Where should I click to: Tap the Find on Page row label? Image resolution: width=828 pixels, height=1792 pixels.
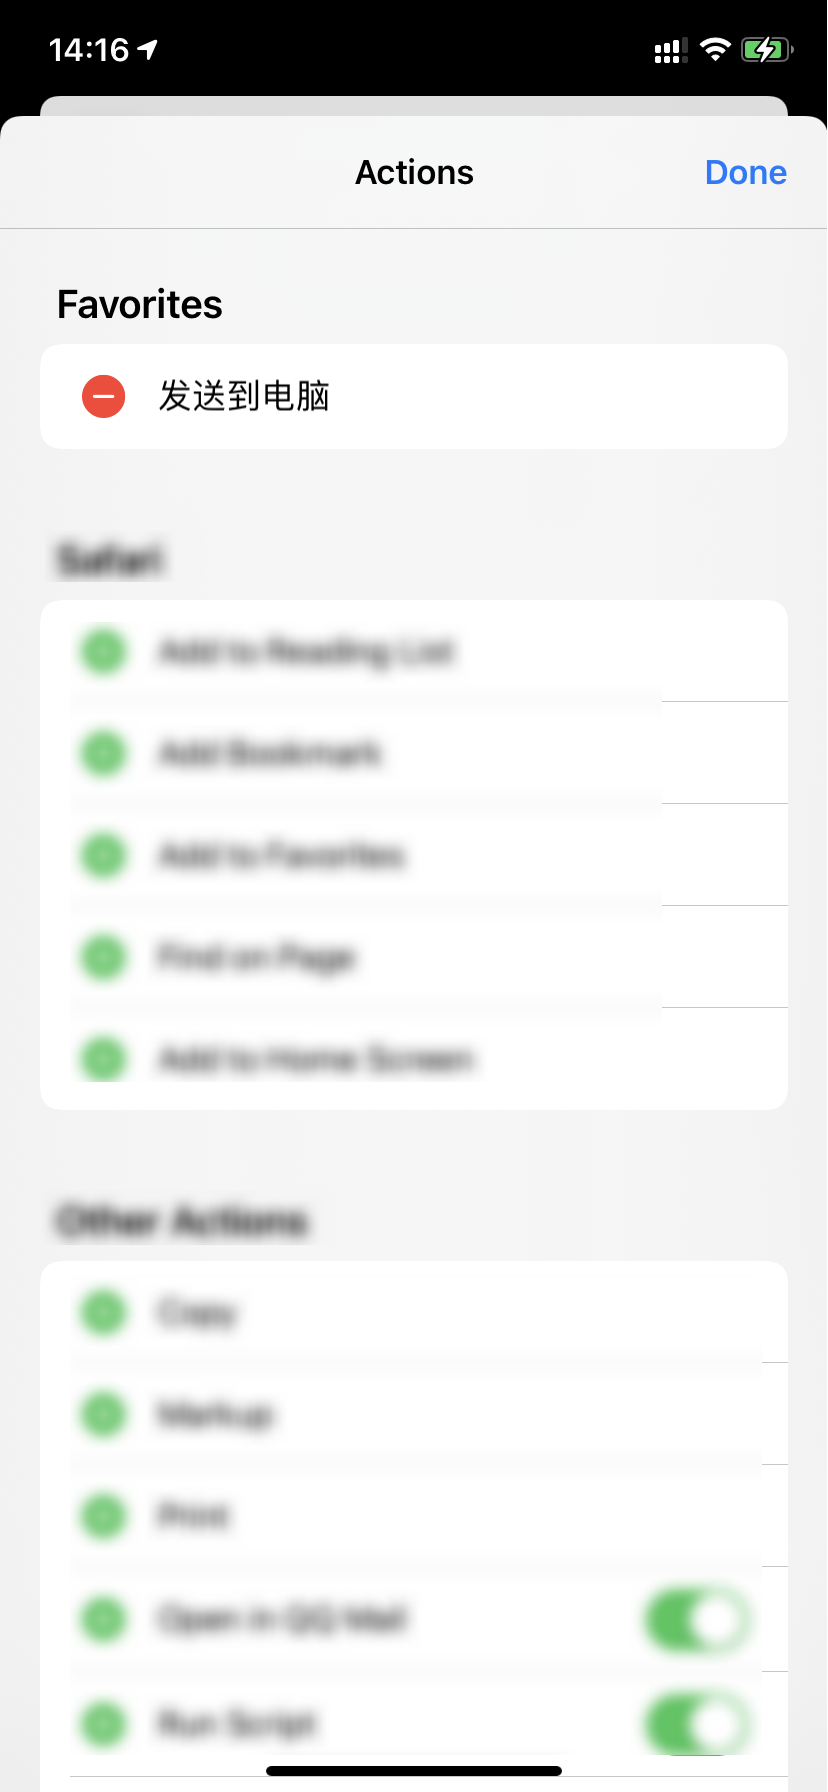click(257, 958)
